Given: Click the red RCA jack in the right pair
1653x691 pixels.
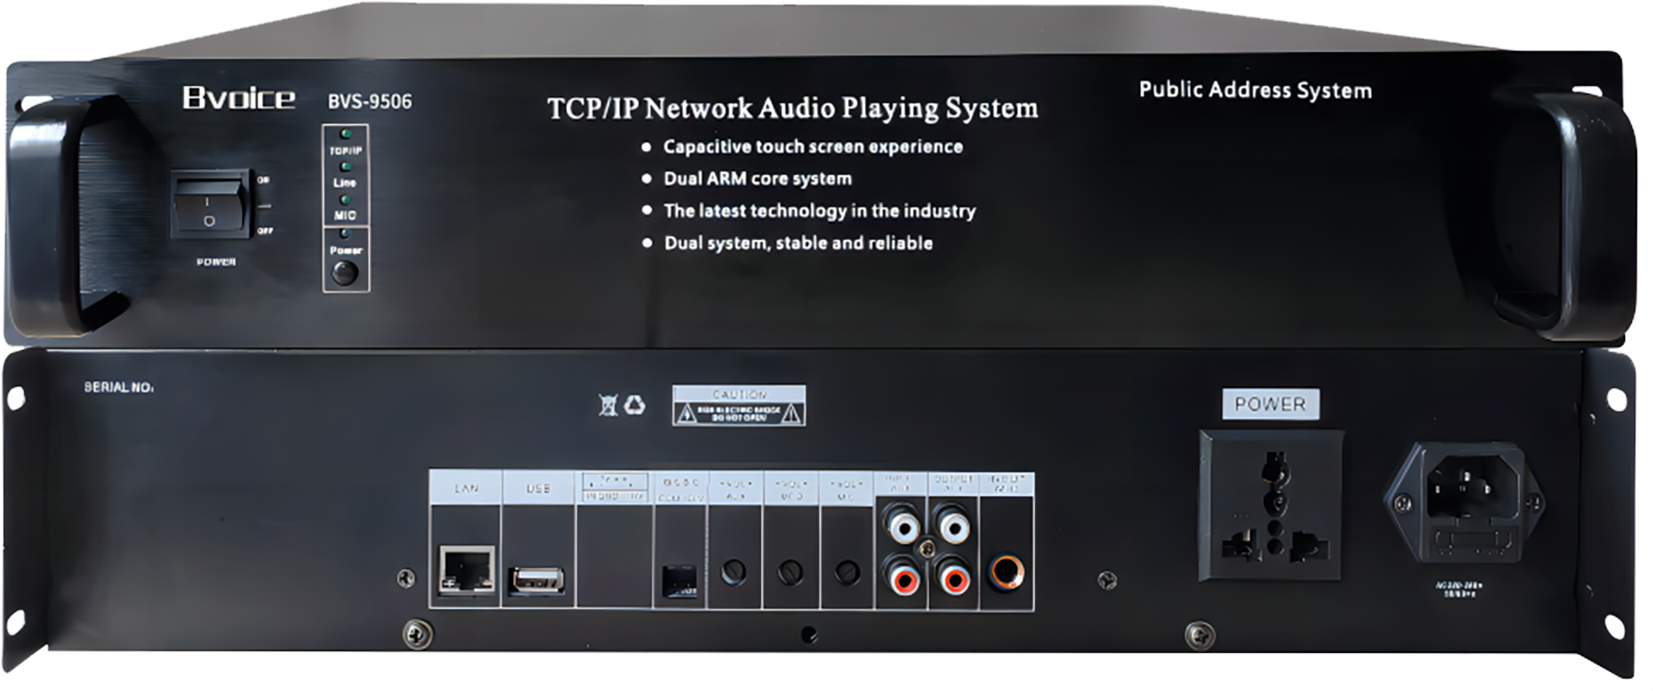Looking at the screenshot, I should coord(953,577).
